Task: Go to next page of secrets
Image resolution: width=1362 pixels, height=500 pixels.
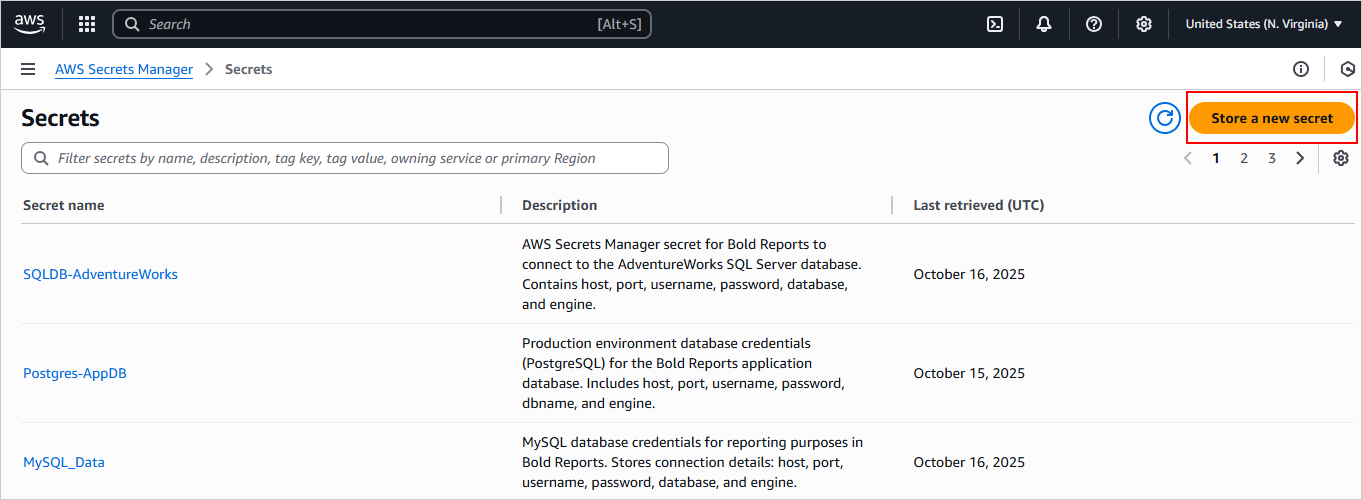Action: [x=1300, y=158]
